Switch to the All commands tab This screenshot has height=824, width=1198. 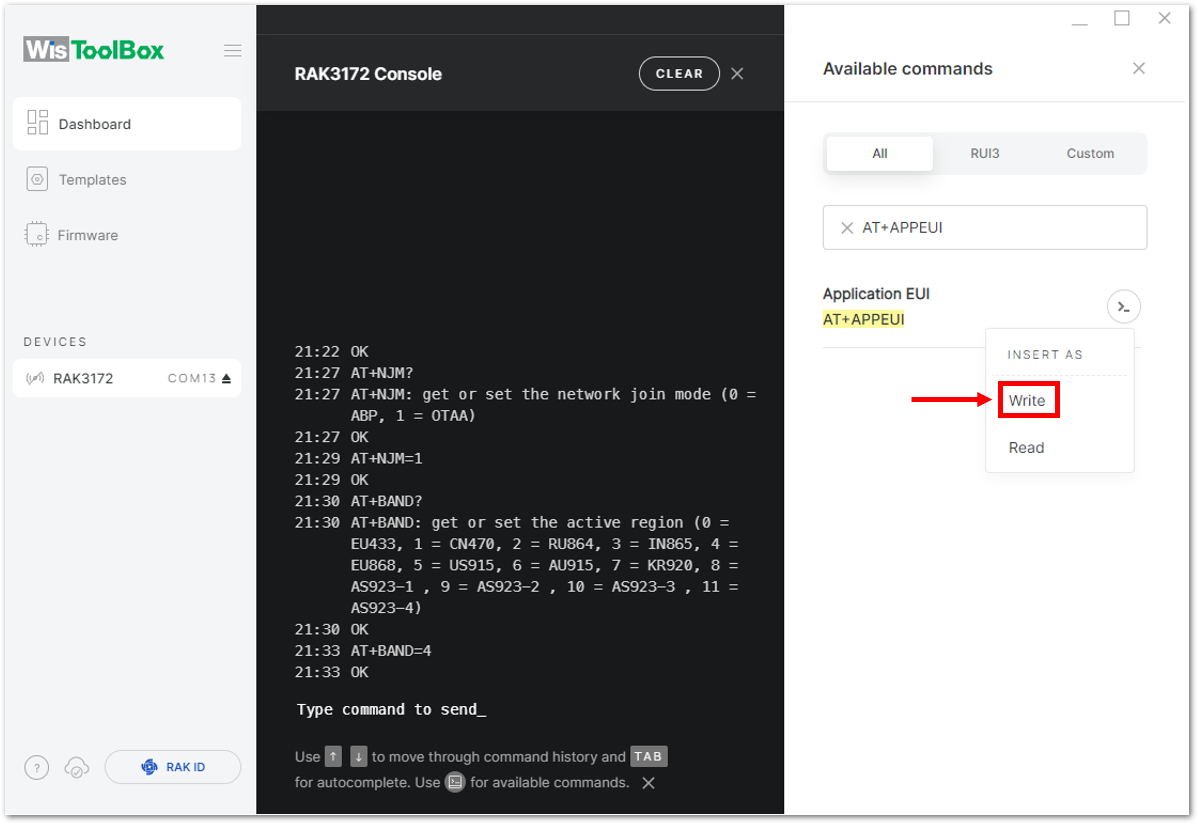[879, 154]
